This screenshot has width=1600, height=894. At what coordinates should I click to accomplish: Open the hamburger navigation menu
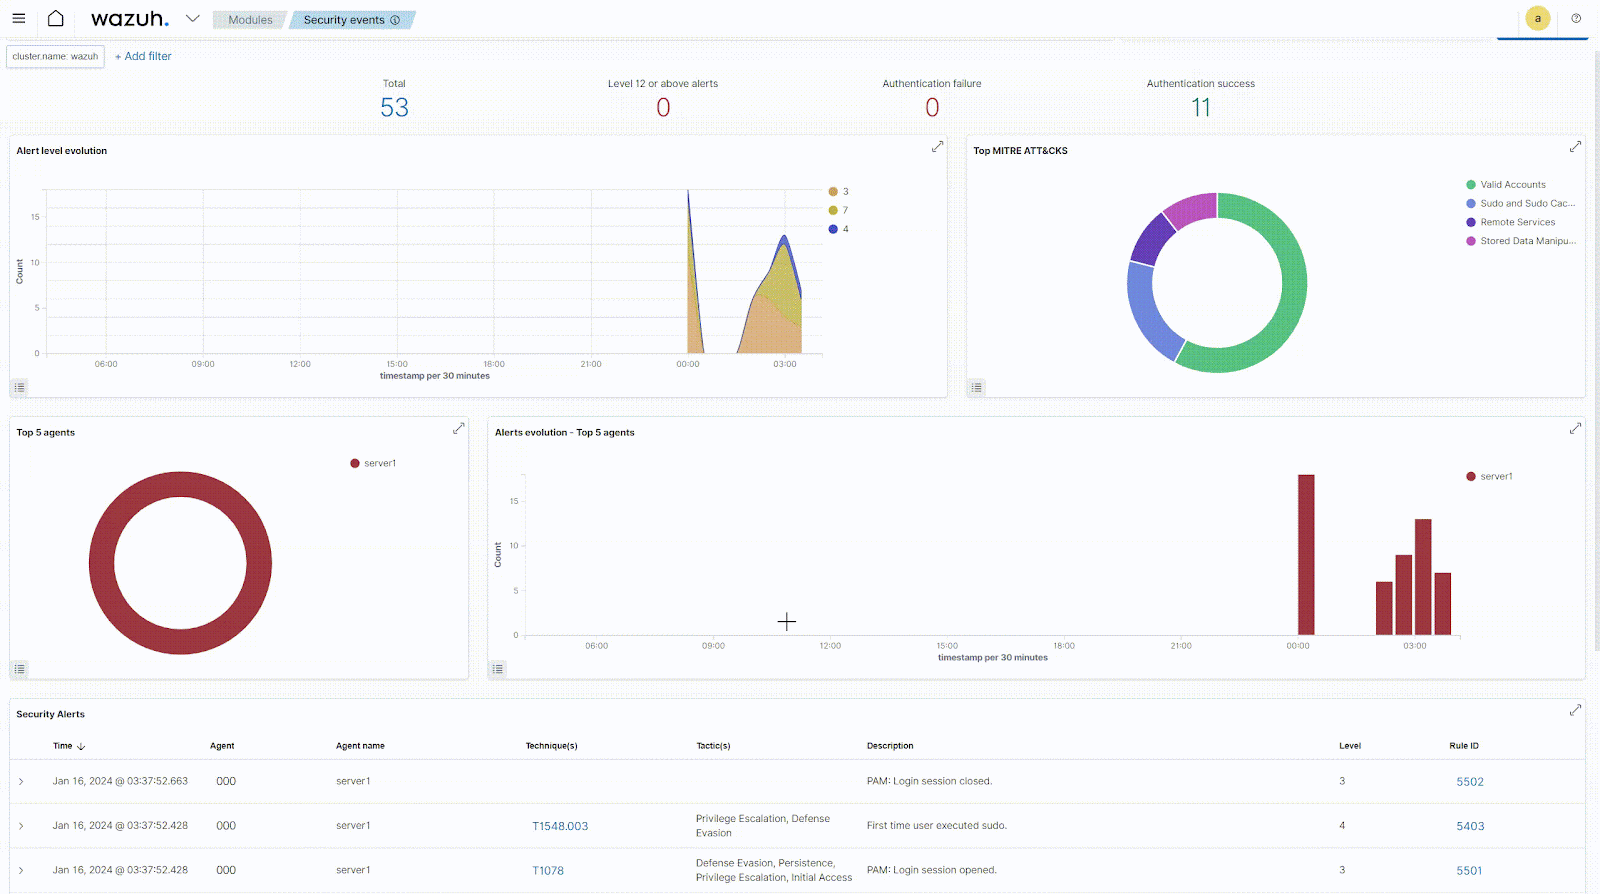pyautogui.click(x=18, y=19)
